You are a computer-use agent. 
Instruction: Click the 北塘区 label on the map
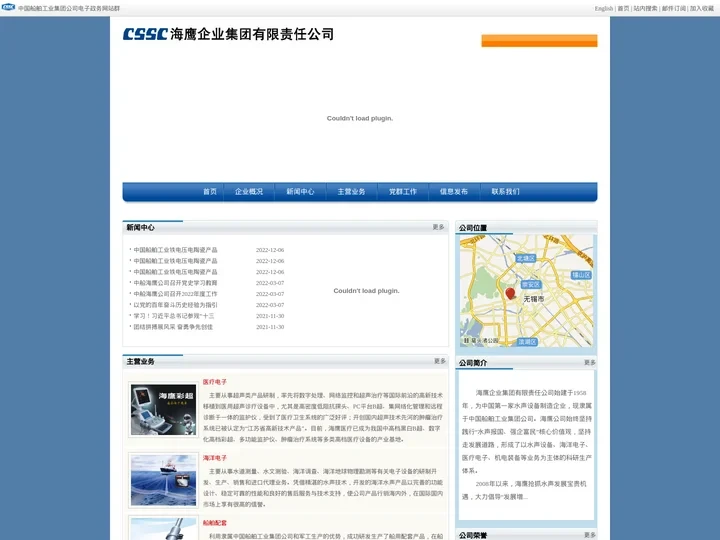point(526,259)
